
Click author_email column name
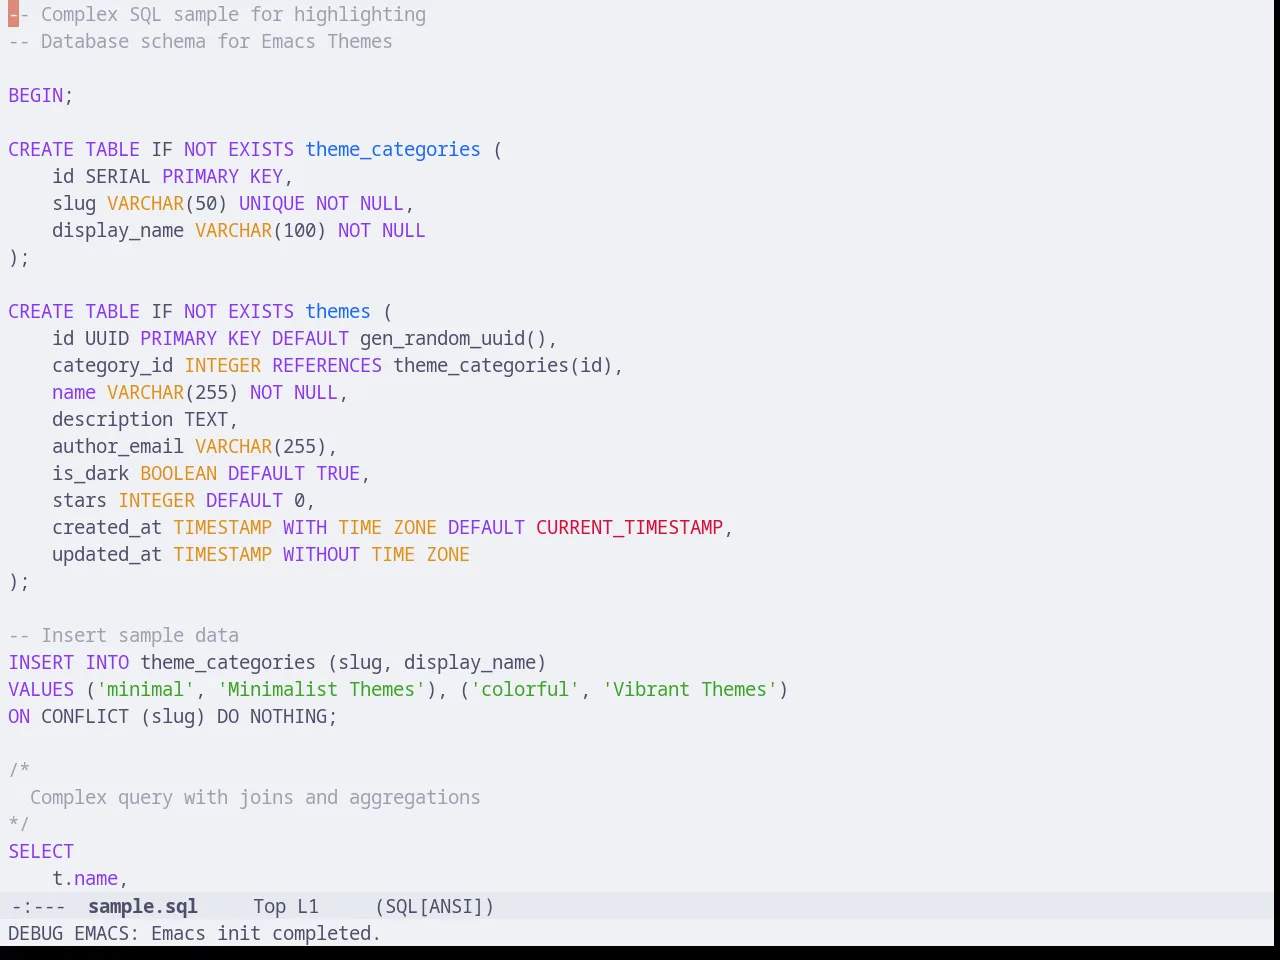(118, 447)
